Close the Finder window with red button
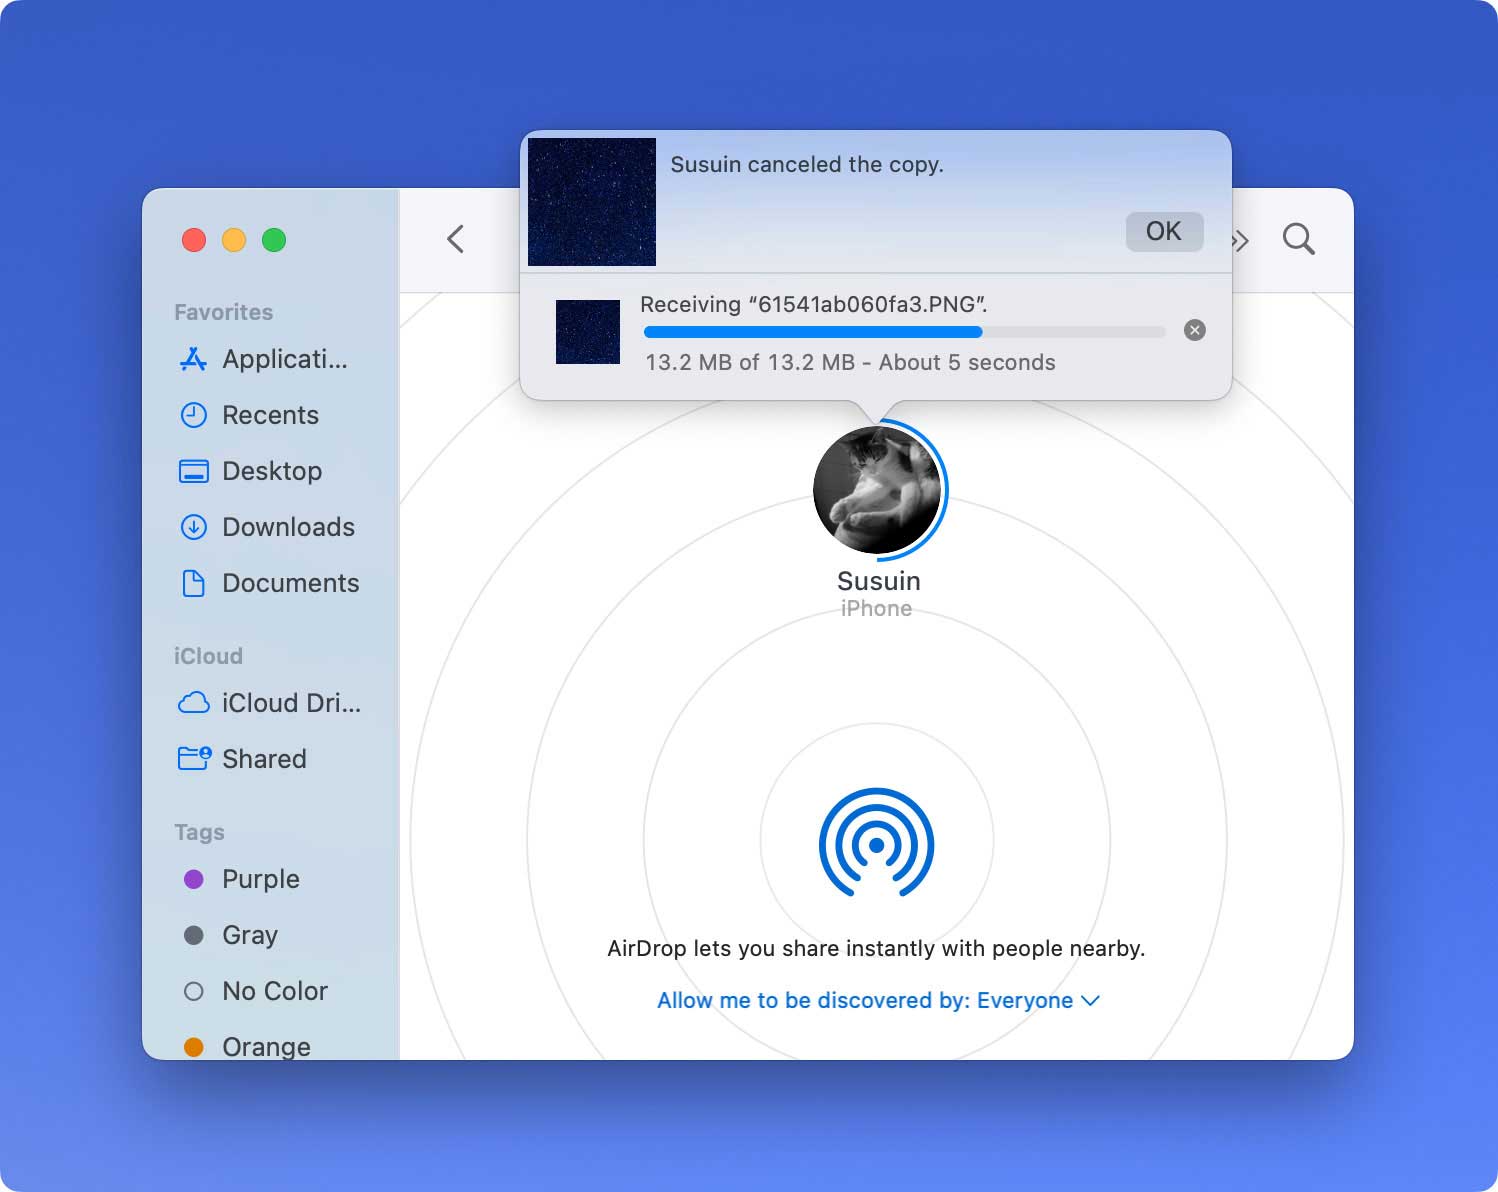 pyautogui.click(x=194, y=240)
